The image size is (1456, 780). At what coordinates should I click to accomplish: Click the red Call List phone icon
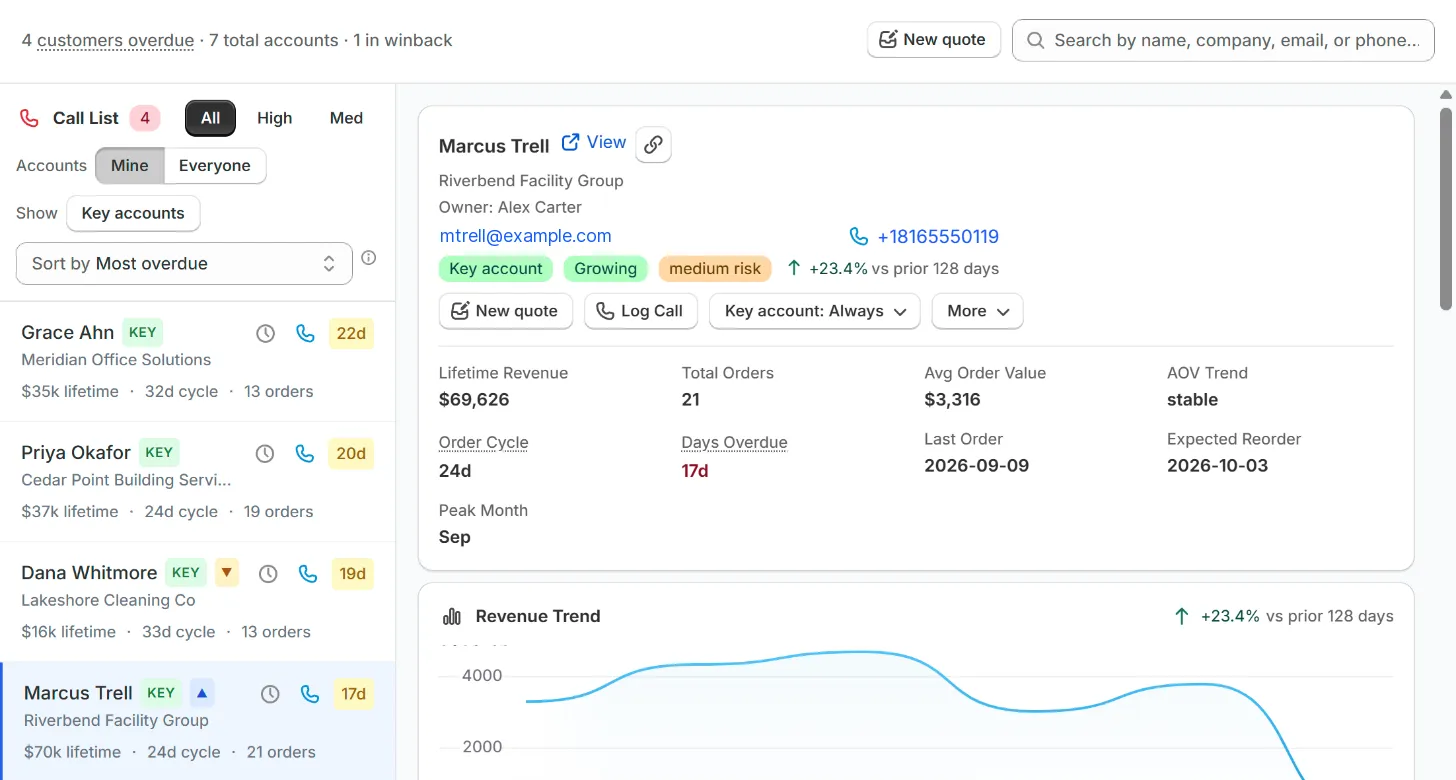[x=29, y=118]
